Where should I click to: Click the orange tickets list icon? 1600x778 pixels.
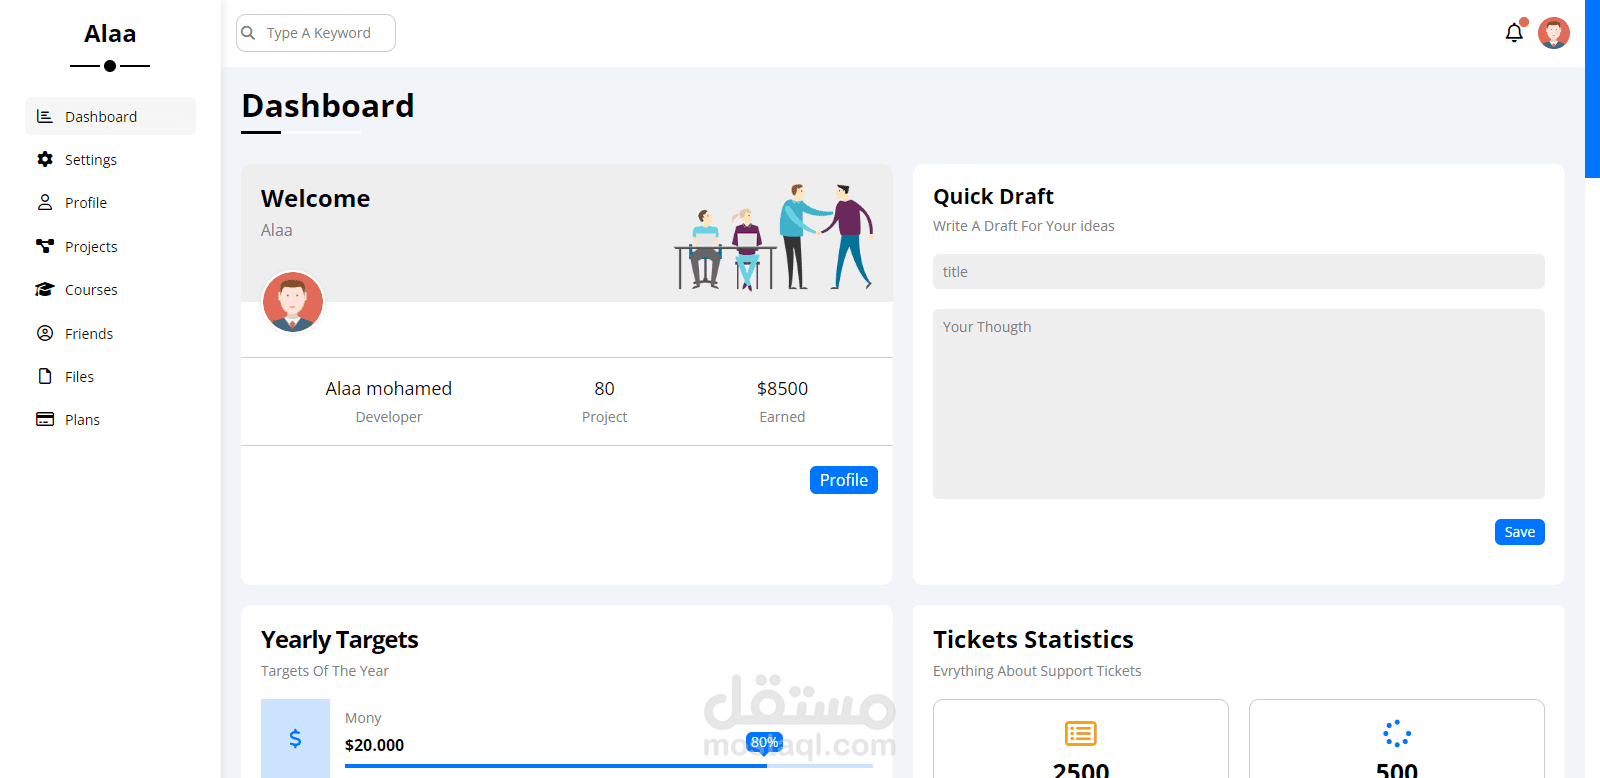[1081, 734]
